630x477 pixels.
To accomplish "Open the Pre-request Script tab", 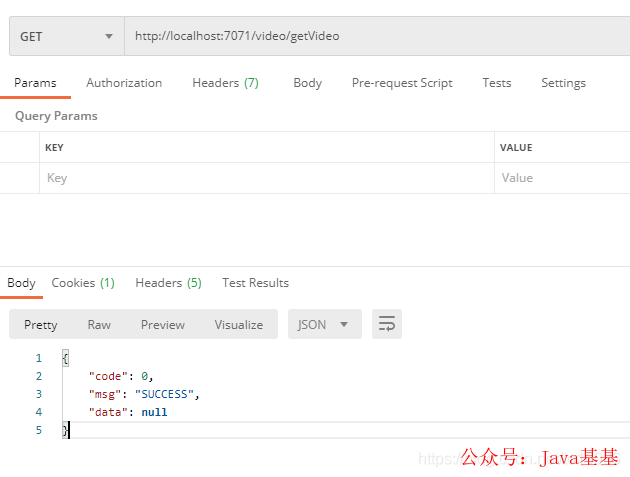I will tap(402, 83).
